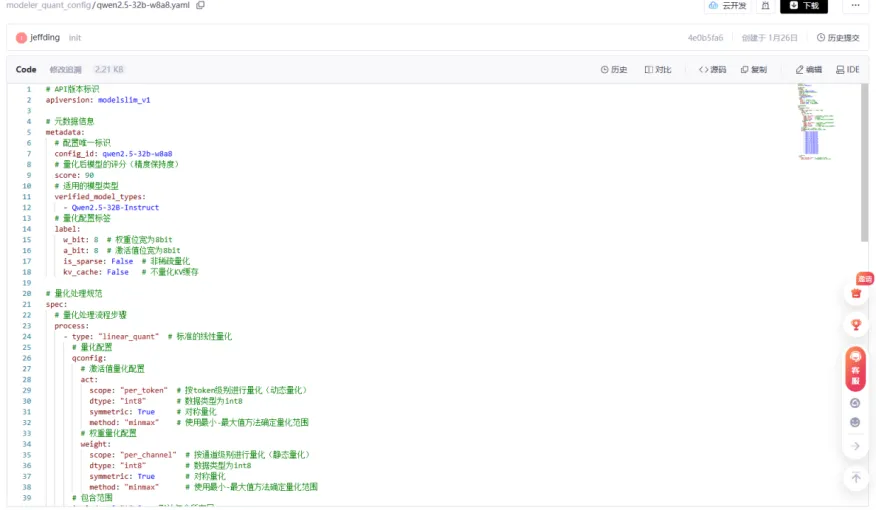
Task: View raw 源码 source
Action: (x=712, y=70)
